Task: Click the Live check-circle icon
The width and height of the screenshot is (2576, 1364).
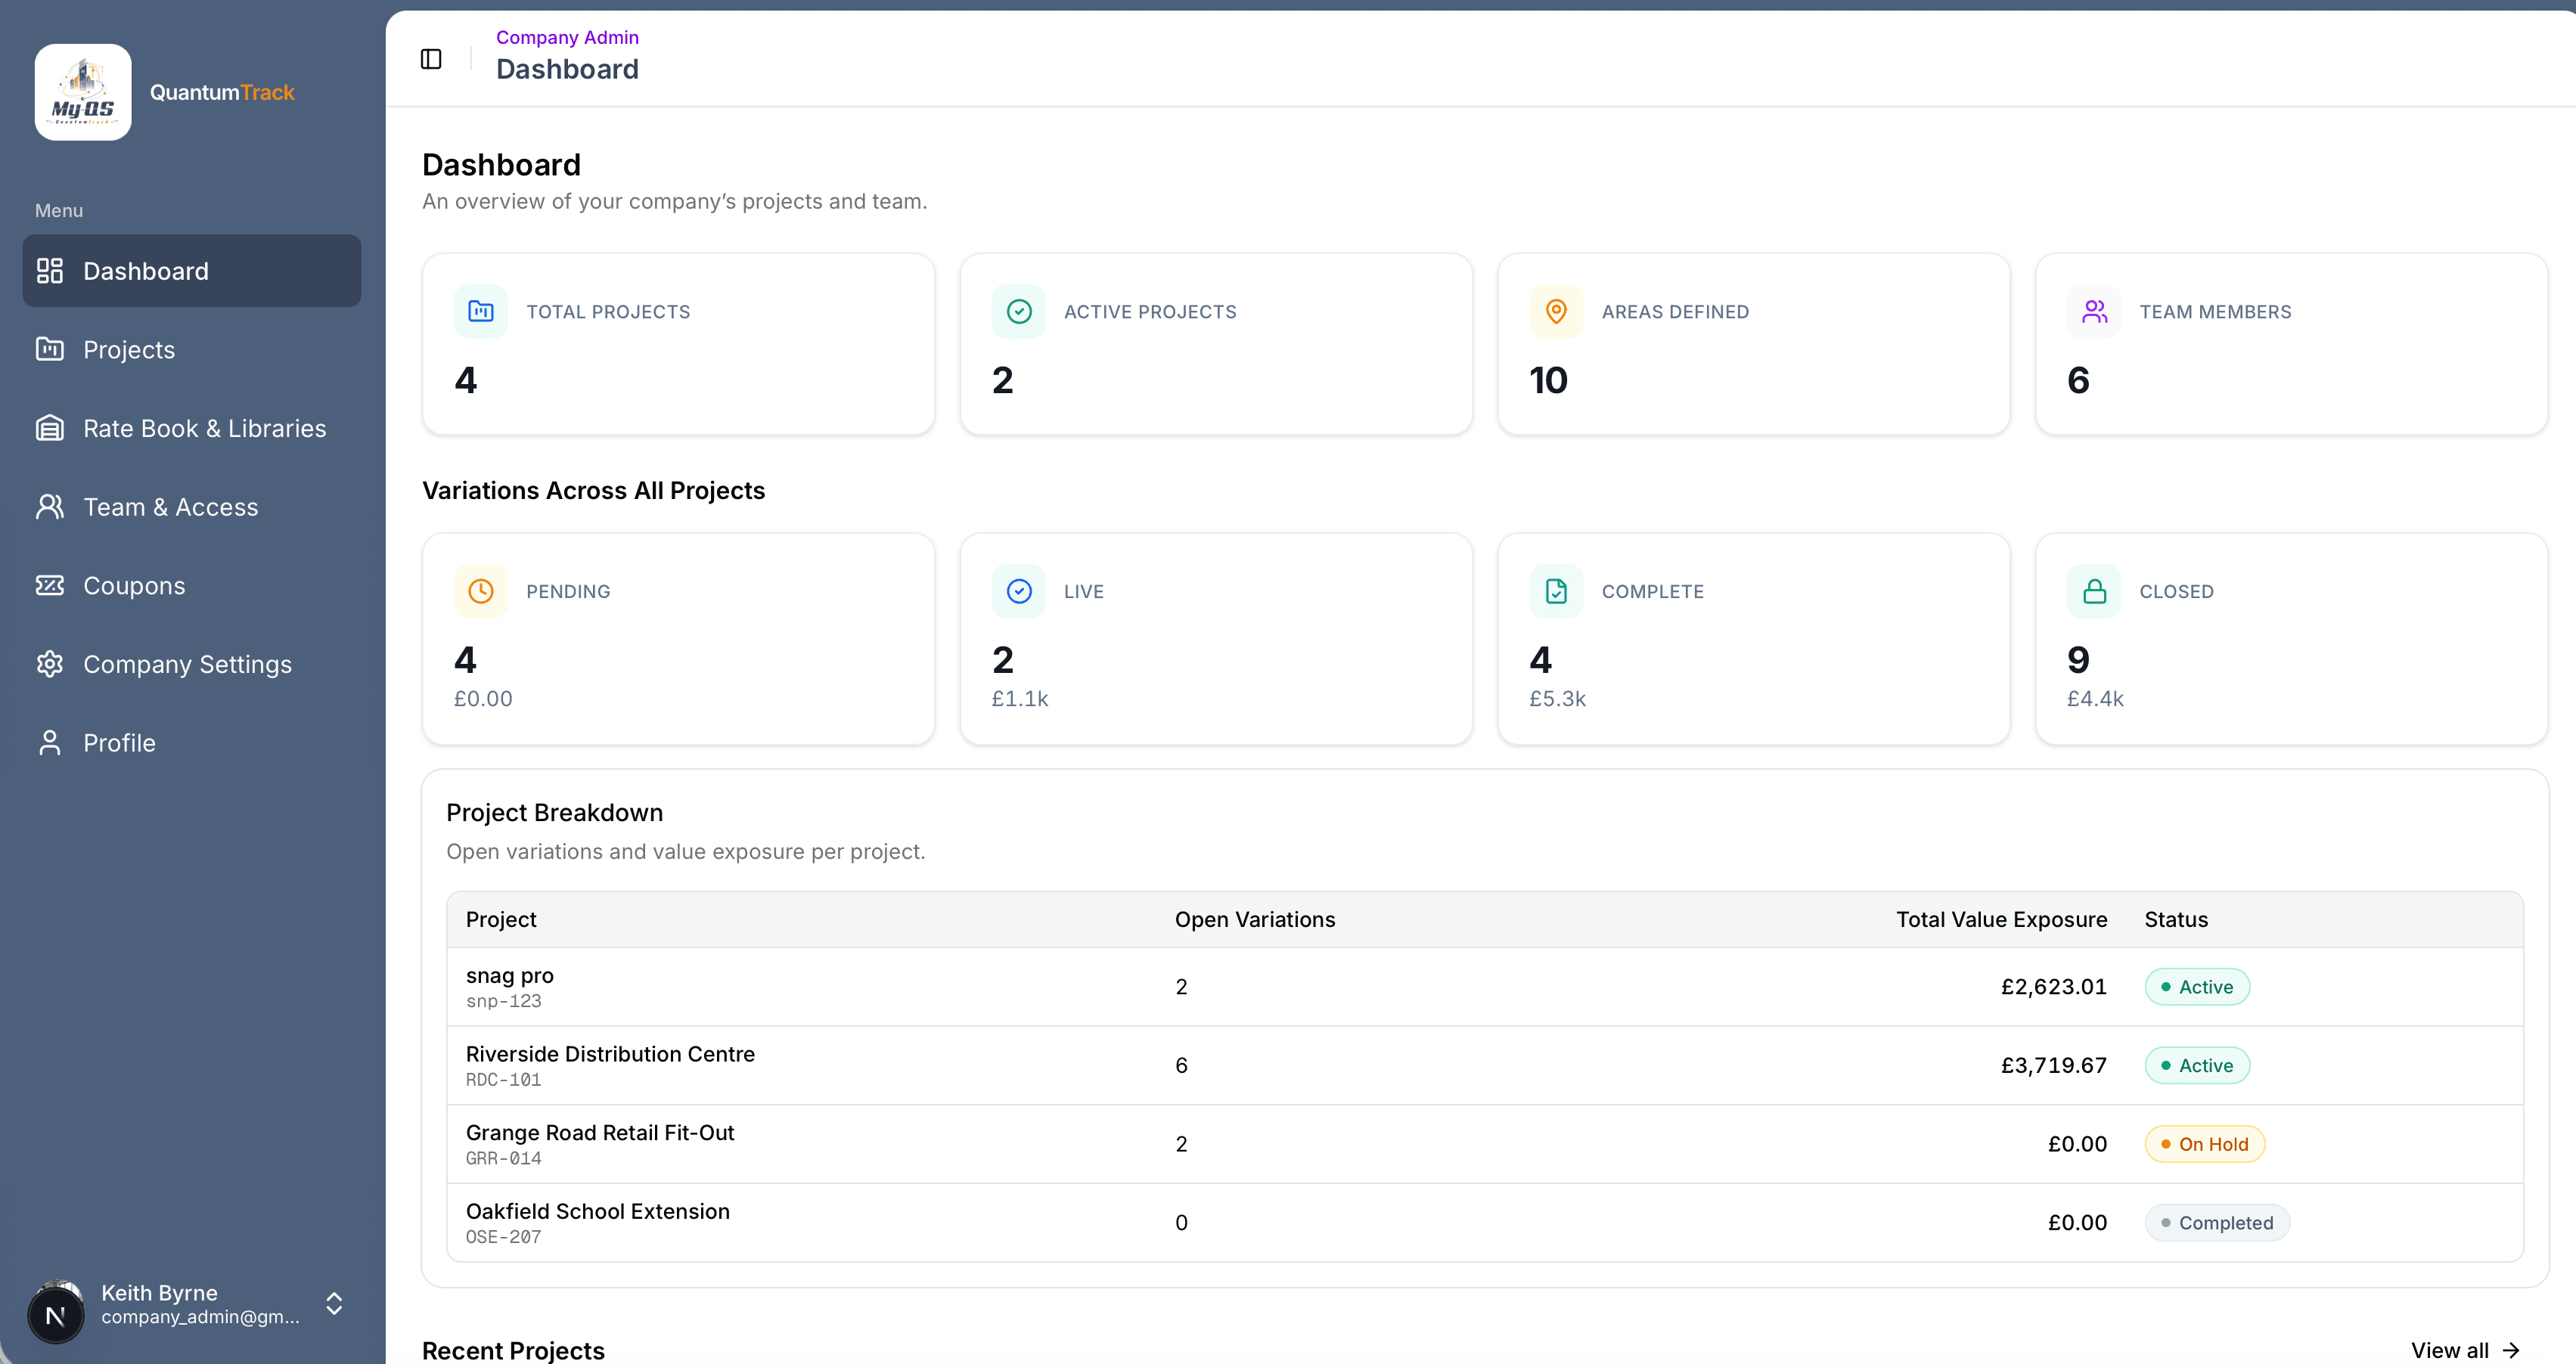Action: (x=1019, y=592)
